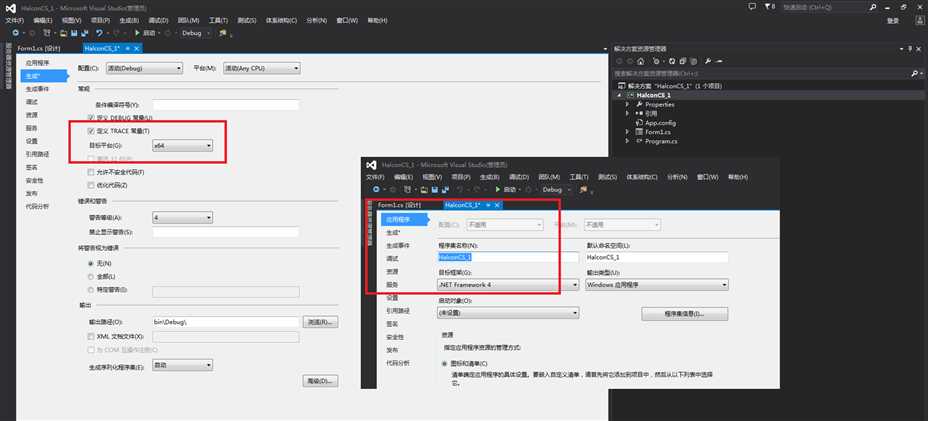Click 登录 sign-in link
The height and width of the screenshot is (421, 928).
(894, 21)
